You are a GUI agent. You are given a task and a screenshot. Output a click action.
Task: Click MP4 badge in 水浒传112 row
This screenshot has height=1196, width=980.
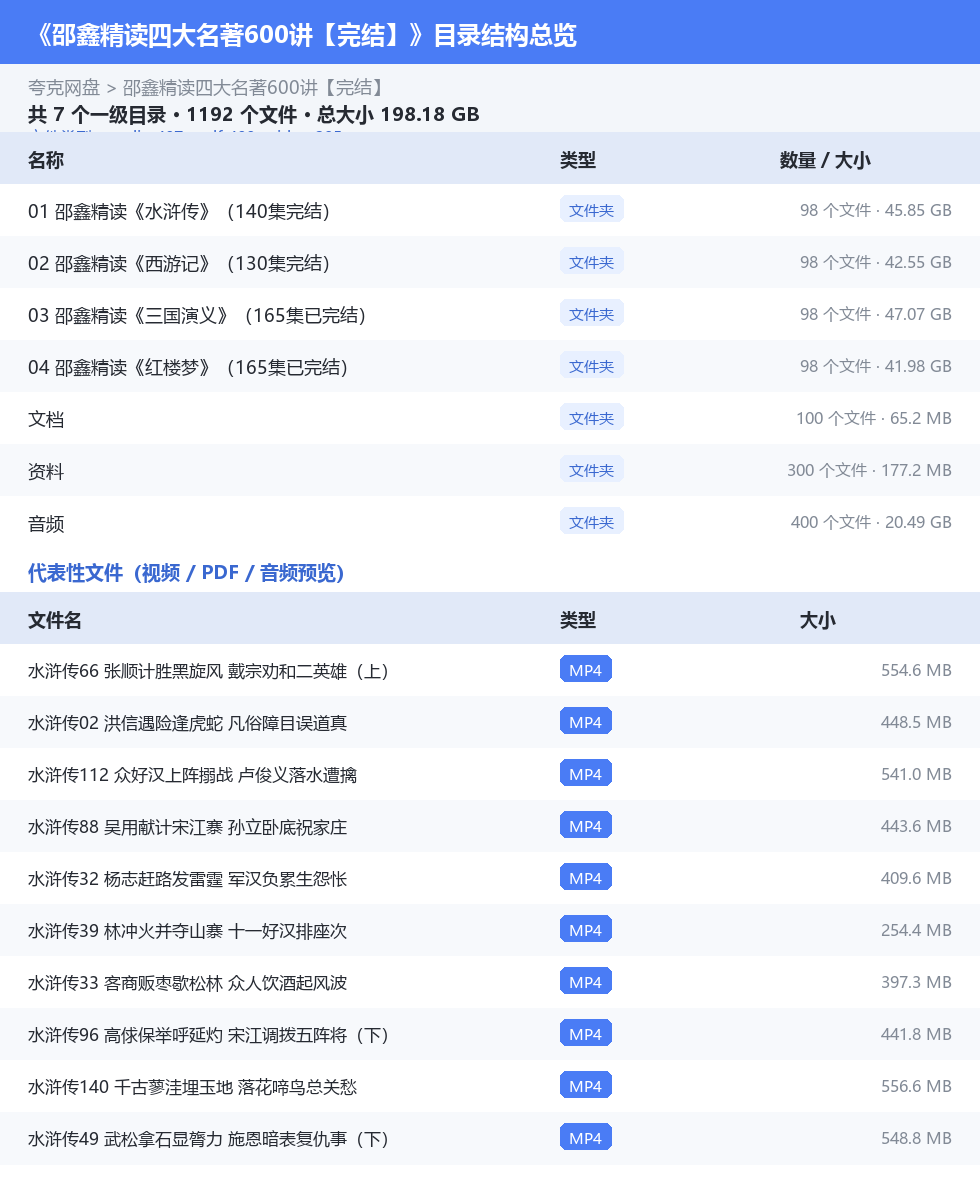coord(586,773)
